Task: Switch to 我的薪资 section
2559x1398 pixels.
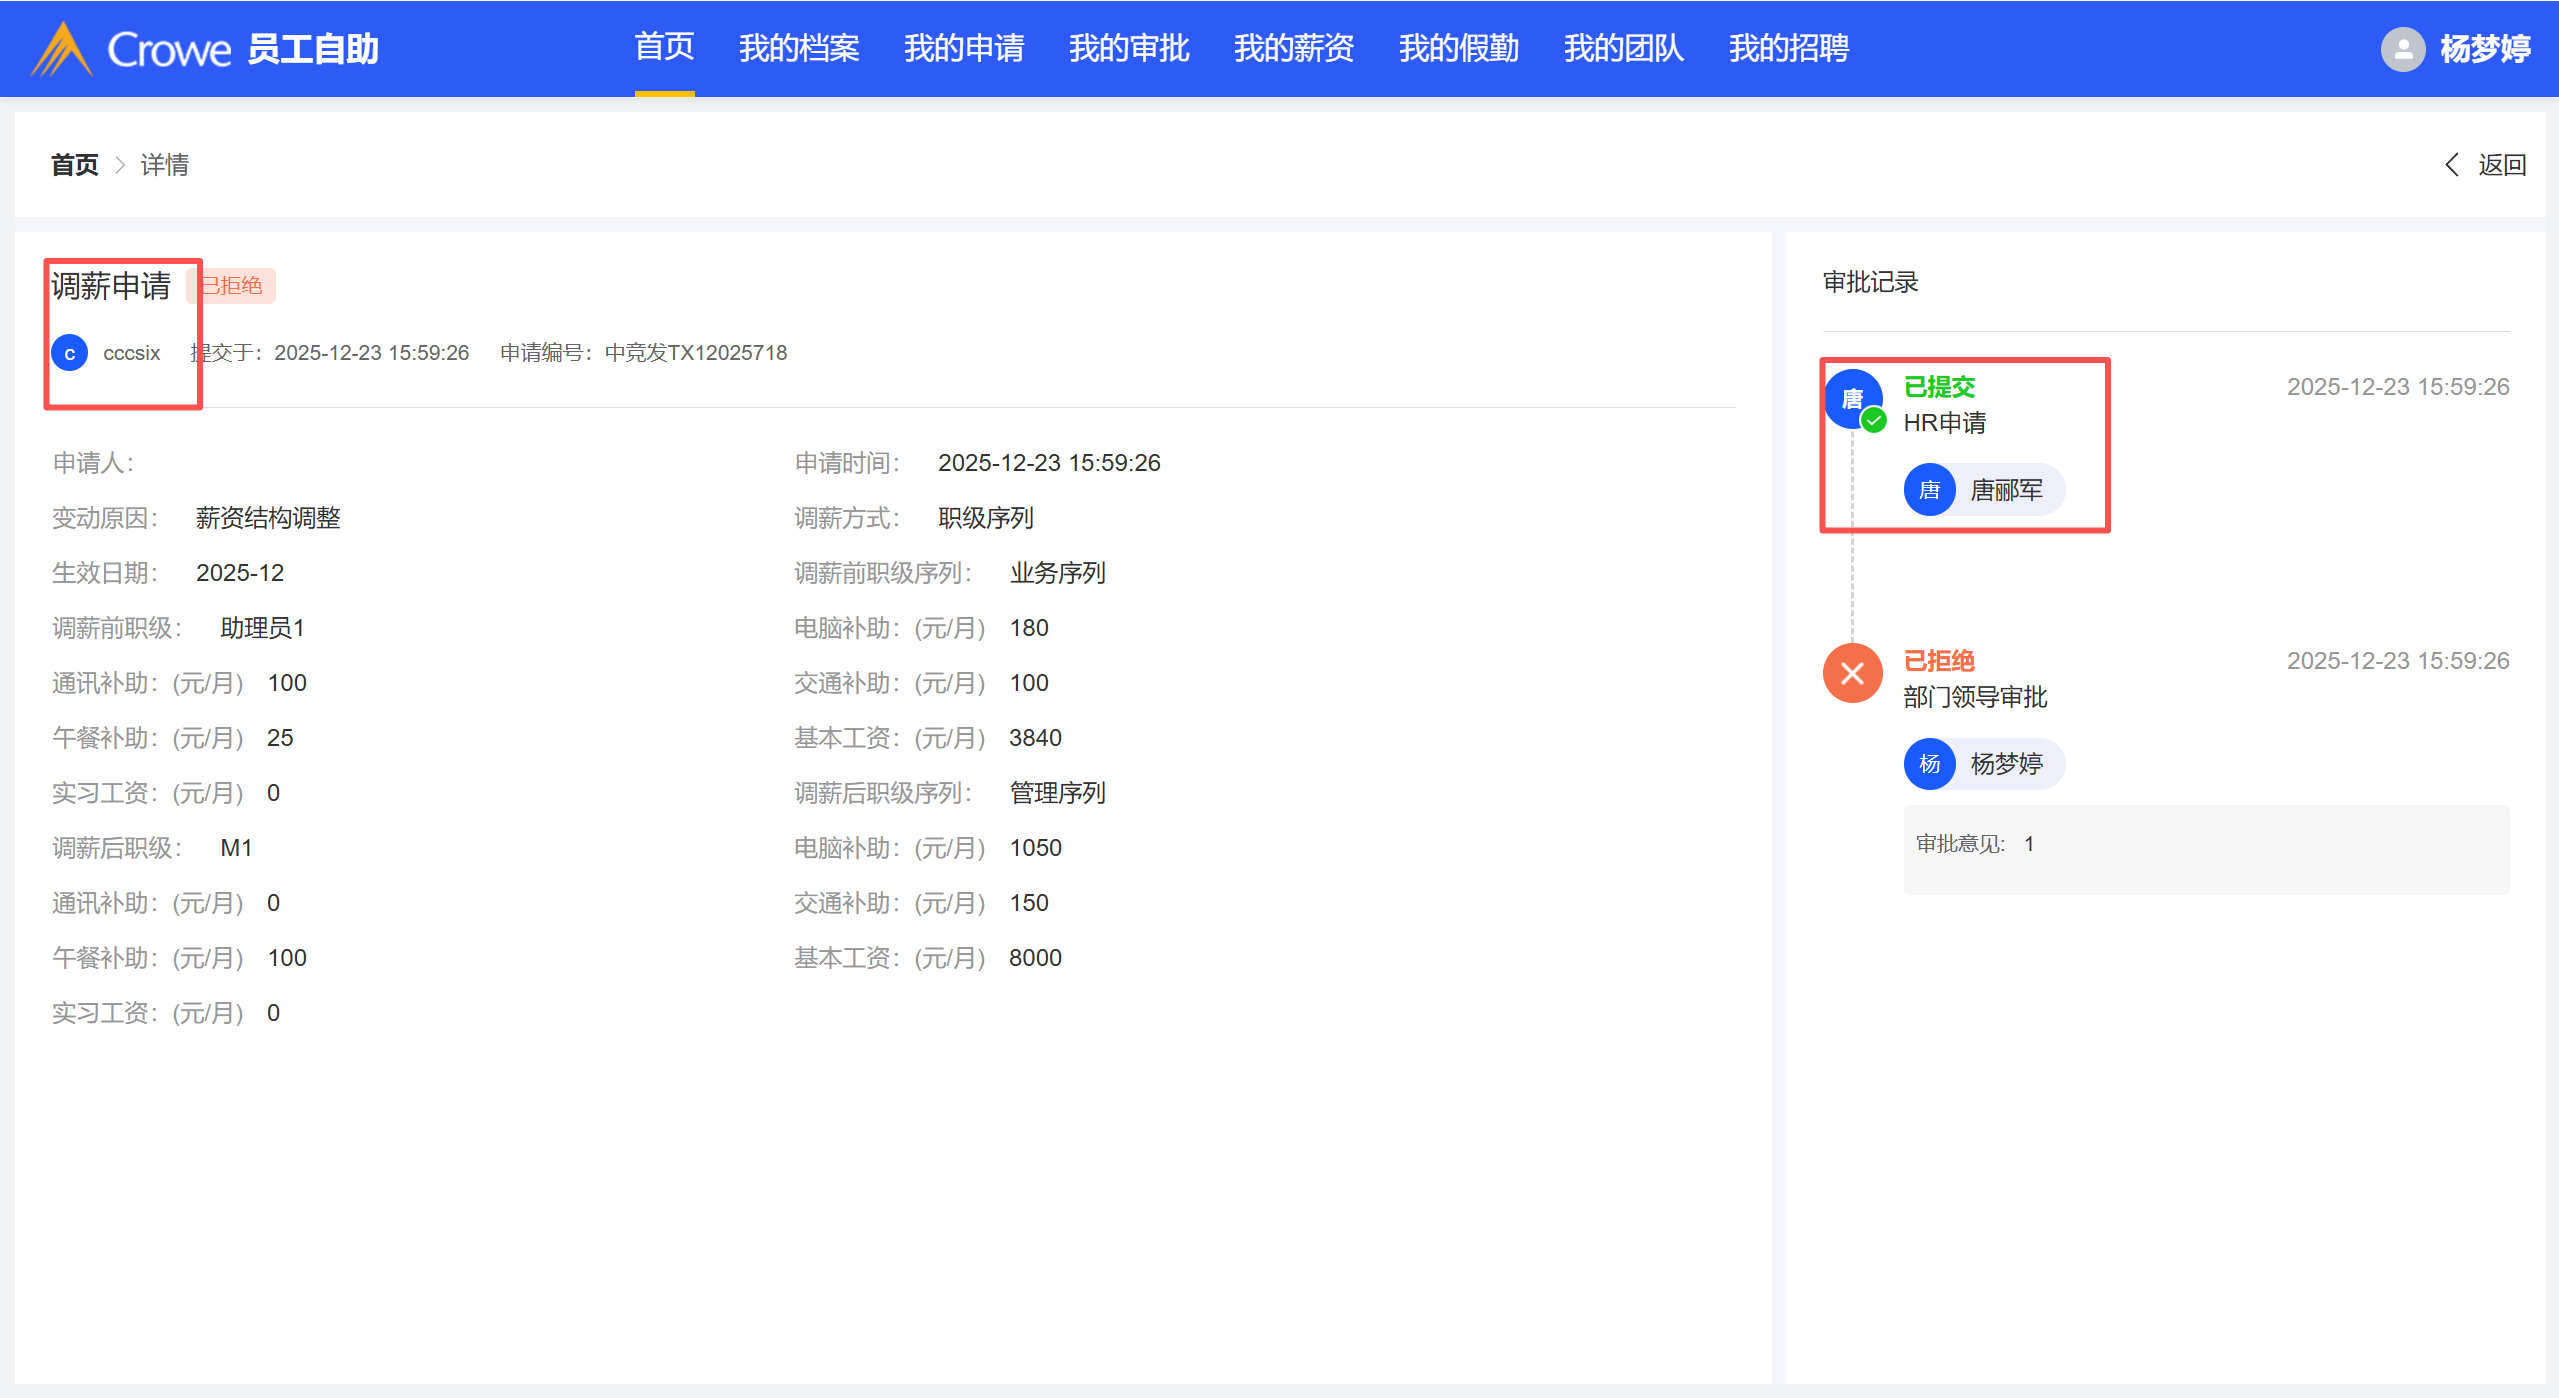Action: coord(1294,48)
